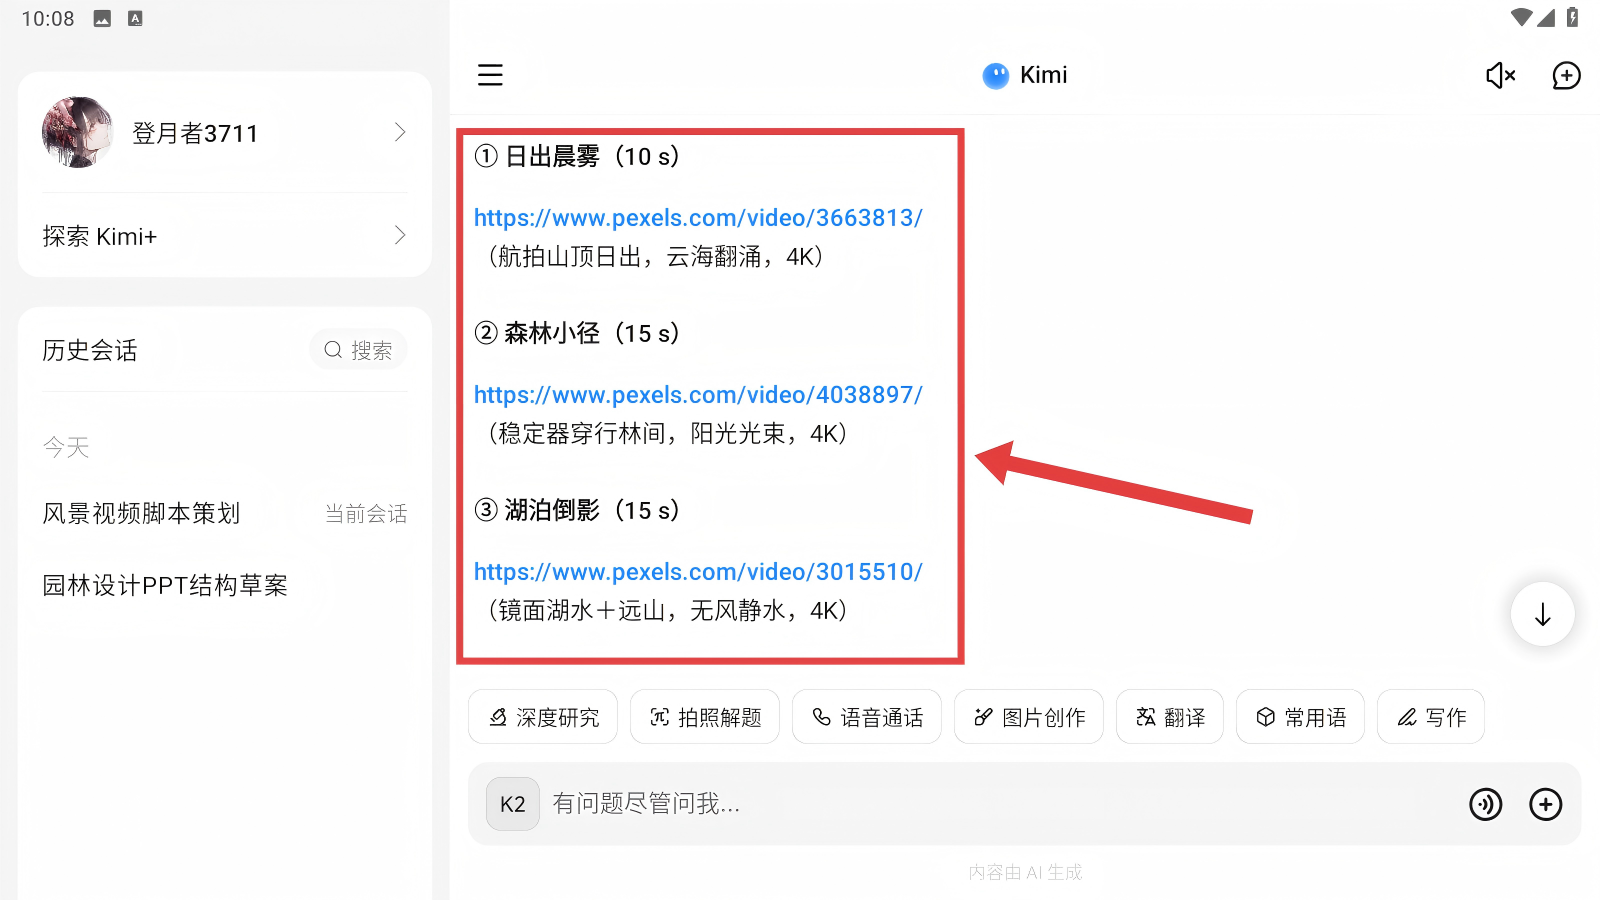Select the 深度研究 quick action
This screenshot has width=1600, height=900.
[543, 717]
